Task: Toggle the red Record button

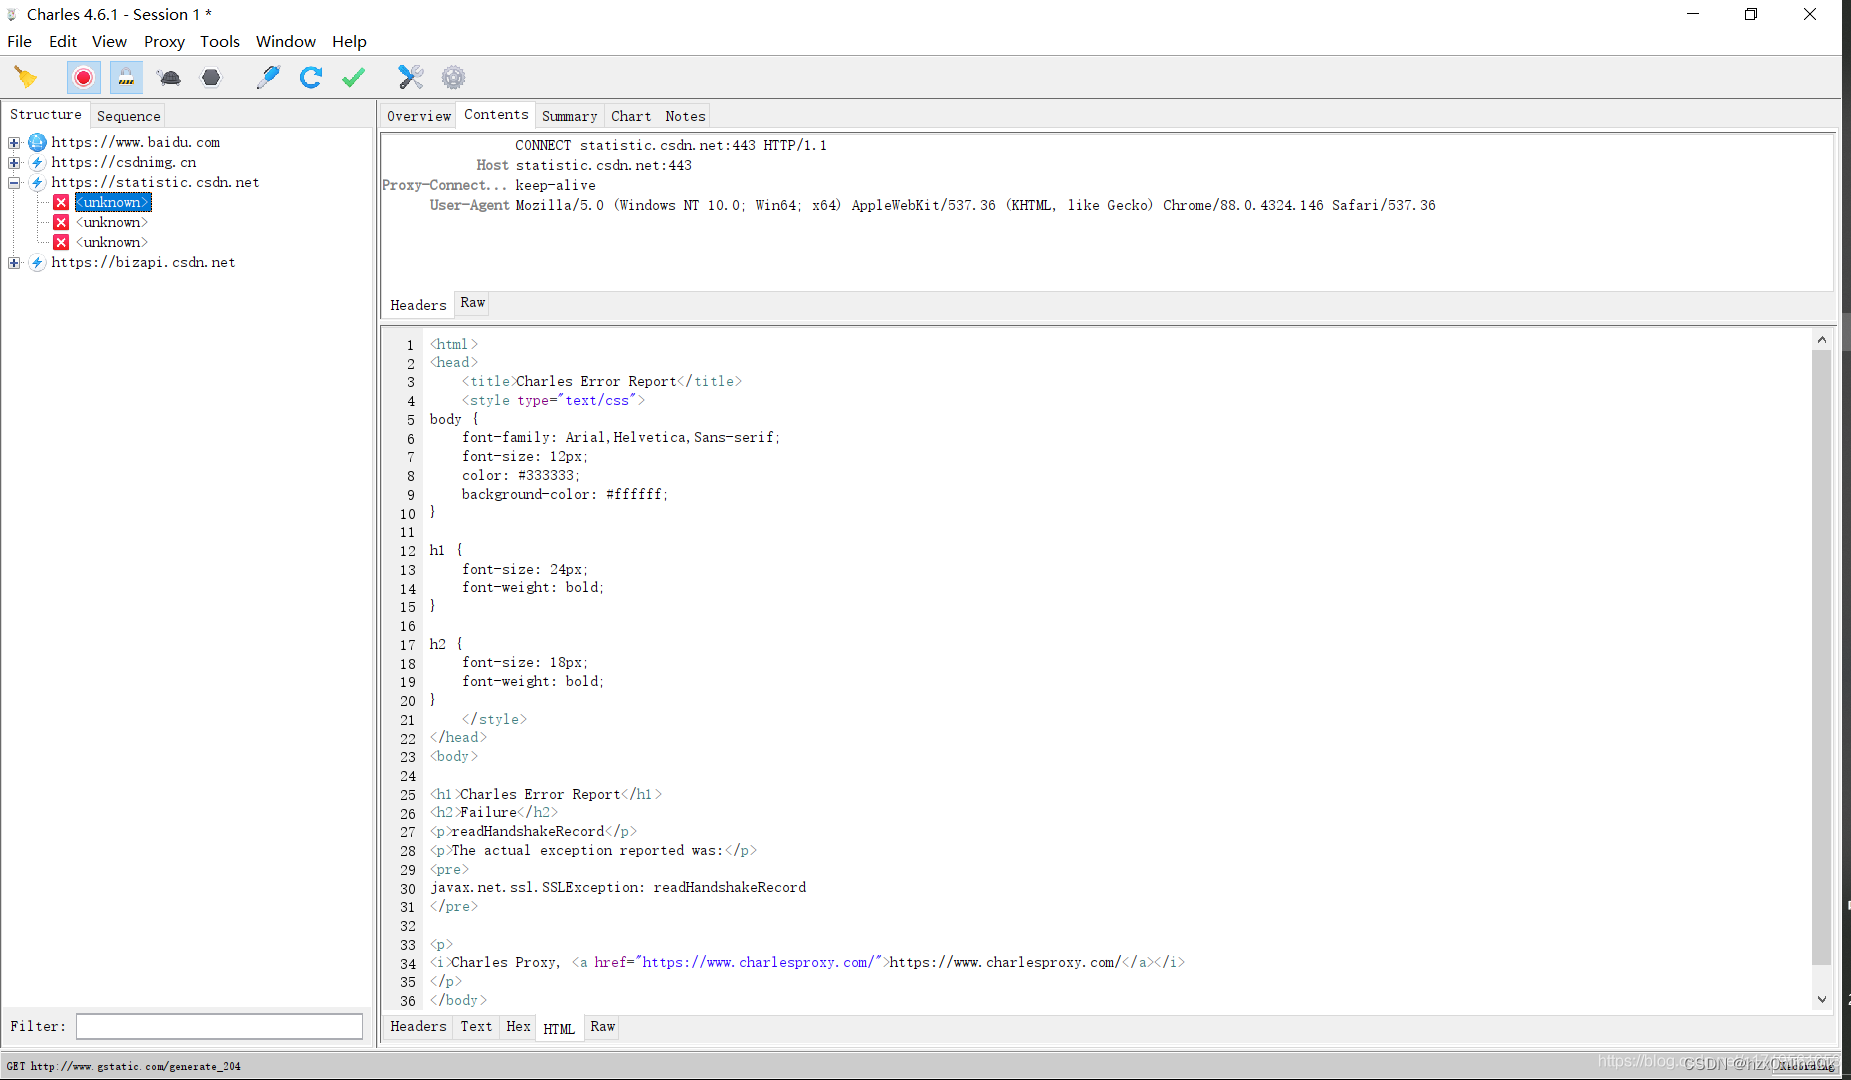Action: [84, 77]
